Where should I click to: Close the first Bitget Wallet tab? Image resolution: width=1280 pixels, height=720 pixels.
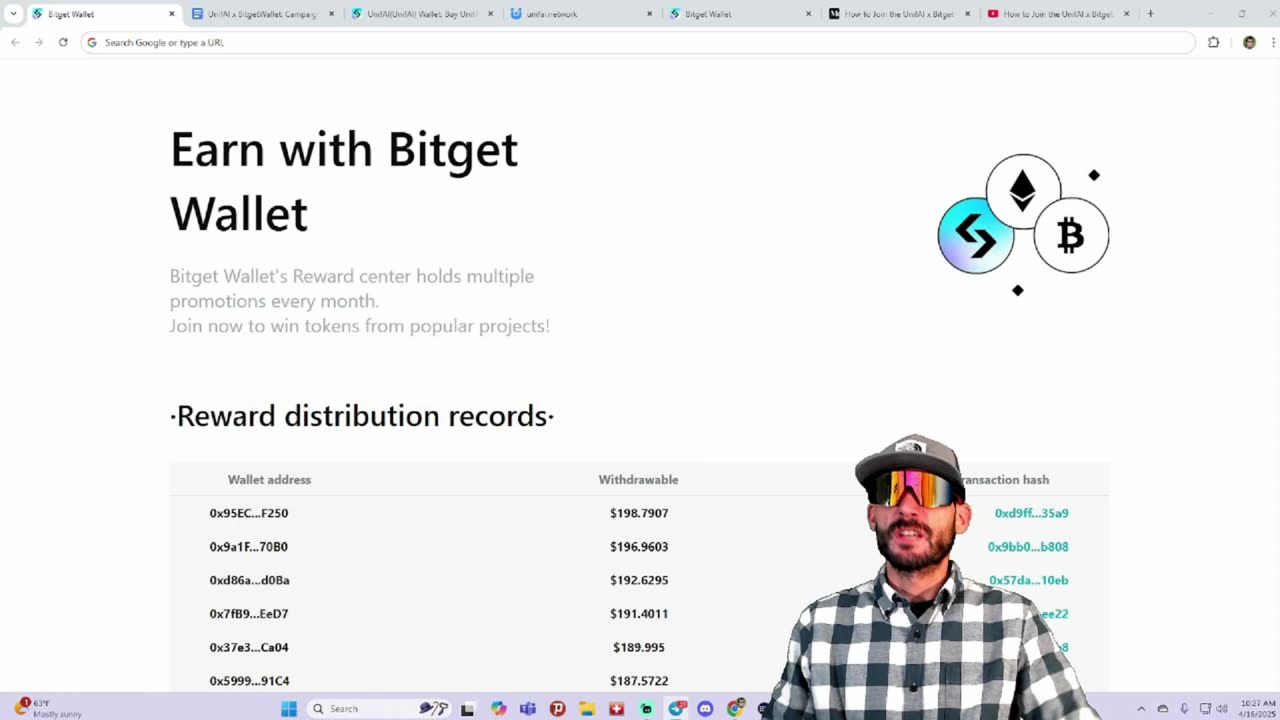[172, 14]
